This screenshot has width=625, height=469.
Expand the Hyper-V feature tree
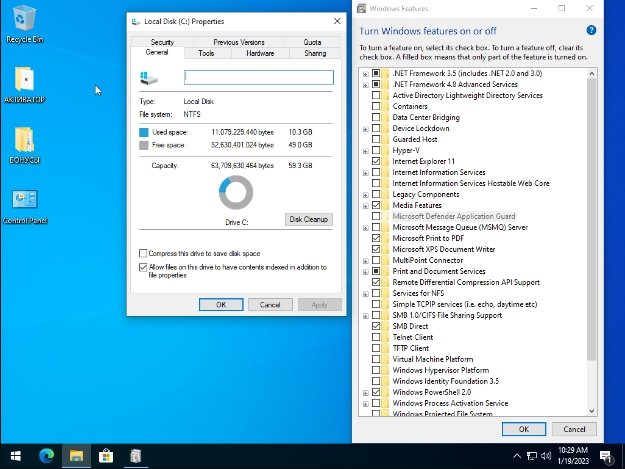coord(365,151)
